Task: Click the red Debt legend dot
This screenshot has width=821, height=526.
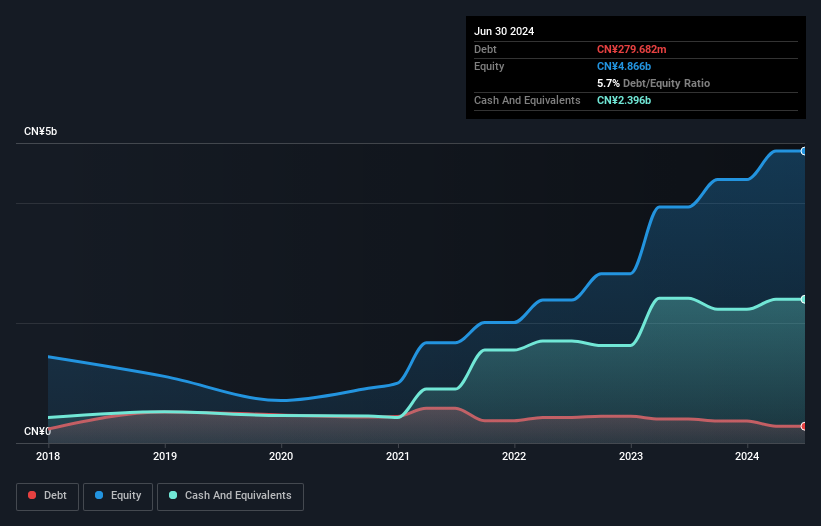Action: coord(32,495)
